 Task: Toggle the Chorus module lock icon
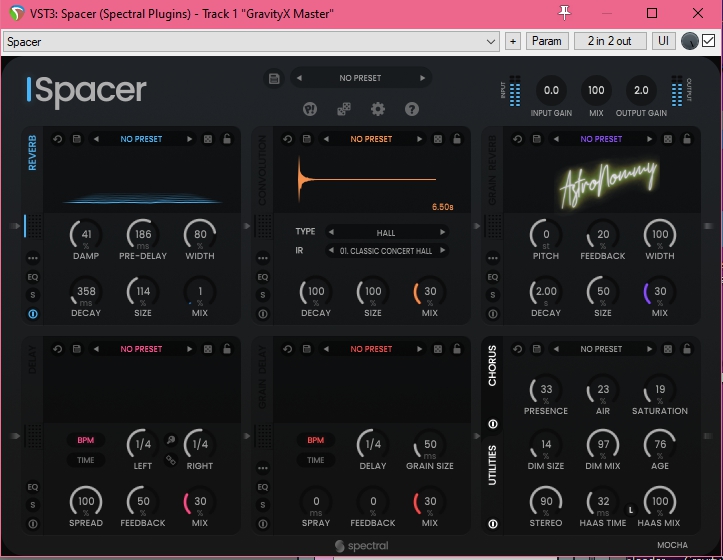click(x=687, y=349)
